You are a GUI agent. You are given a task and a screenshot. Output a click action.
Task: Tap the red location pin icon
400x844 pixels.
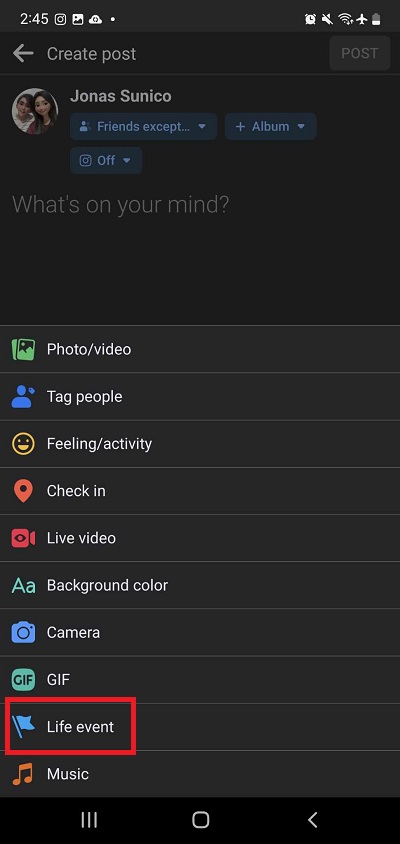click(x=23, y=491)
